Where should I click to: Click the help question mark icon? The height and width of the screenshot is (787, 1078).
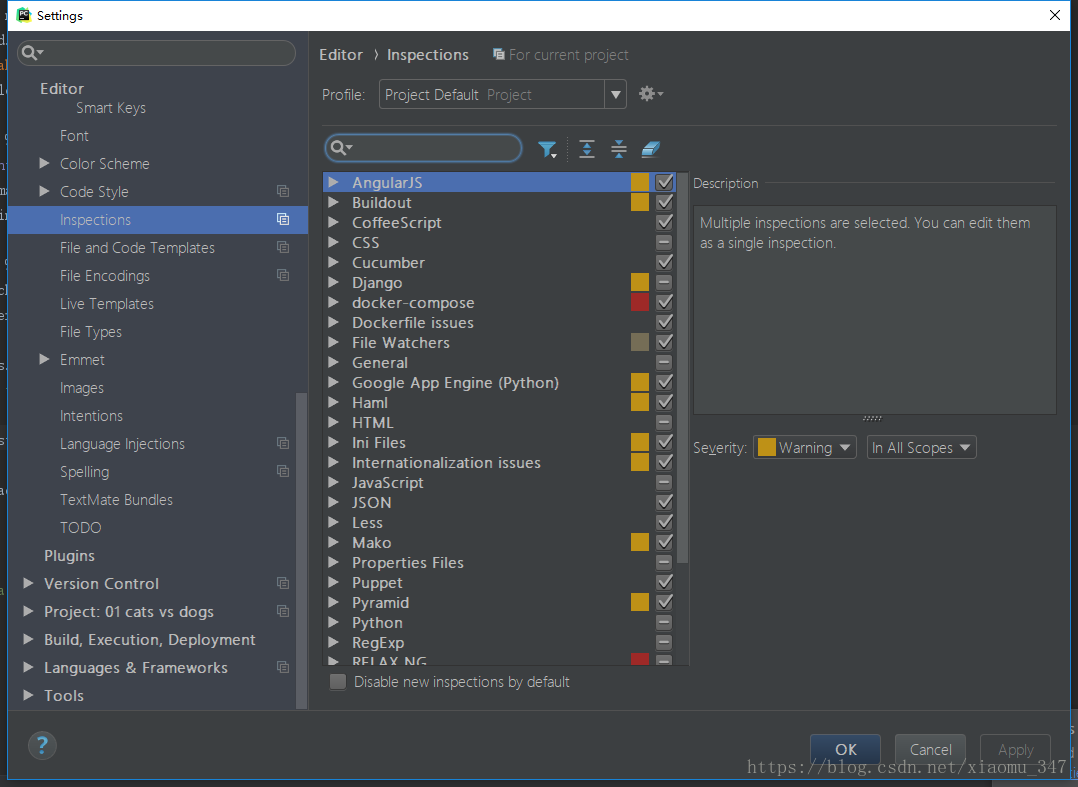[x=42, y=745]
